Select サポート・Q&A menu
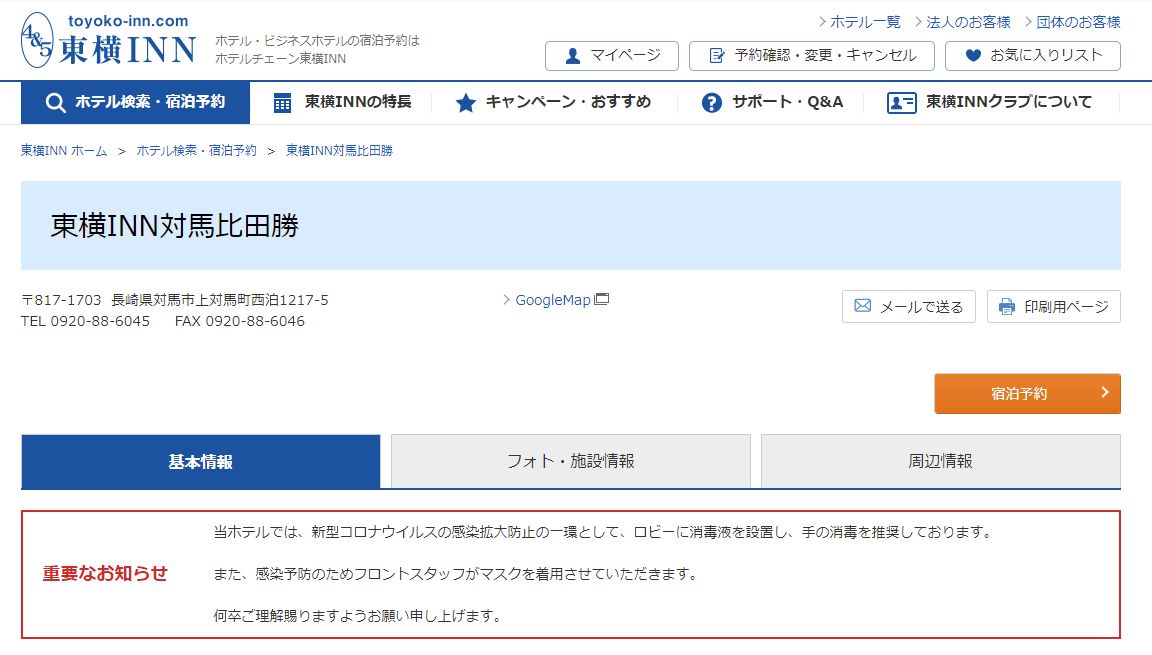1152x655 pixels. (x=772, y=103)
